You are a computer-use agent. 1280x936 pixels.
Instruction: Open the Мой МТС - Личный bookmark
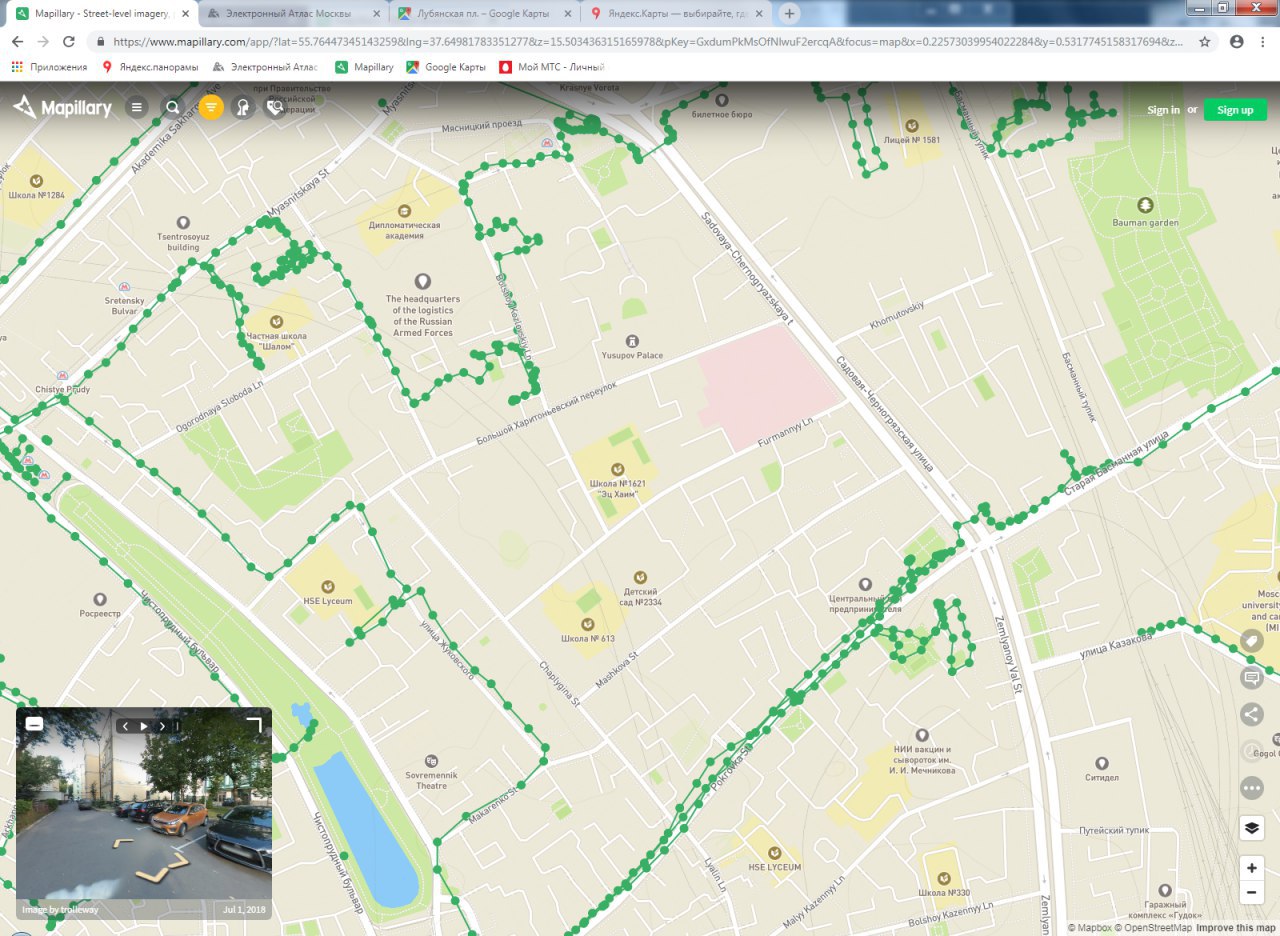point(551,67)
